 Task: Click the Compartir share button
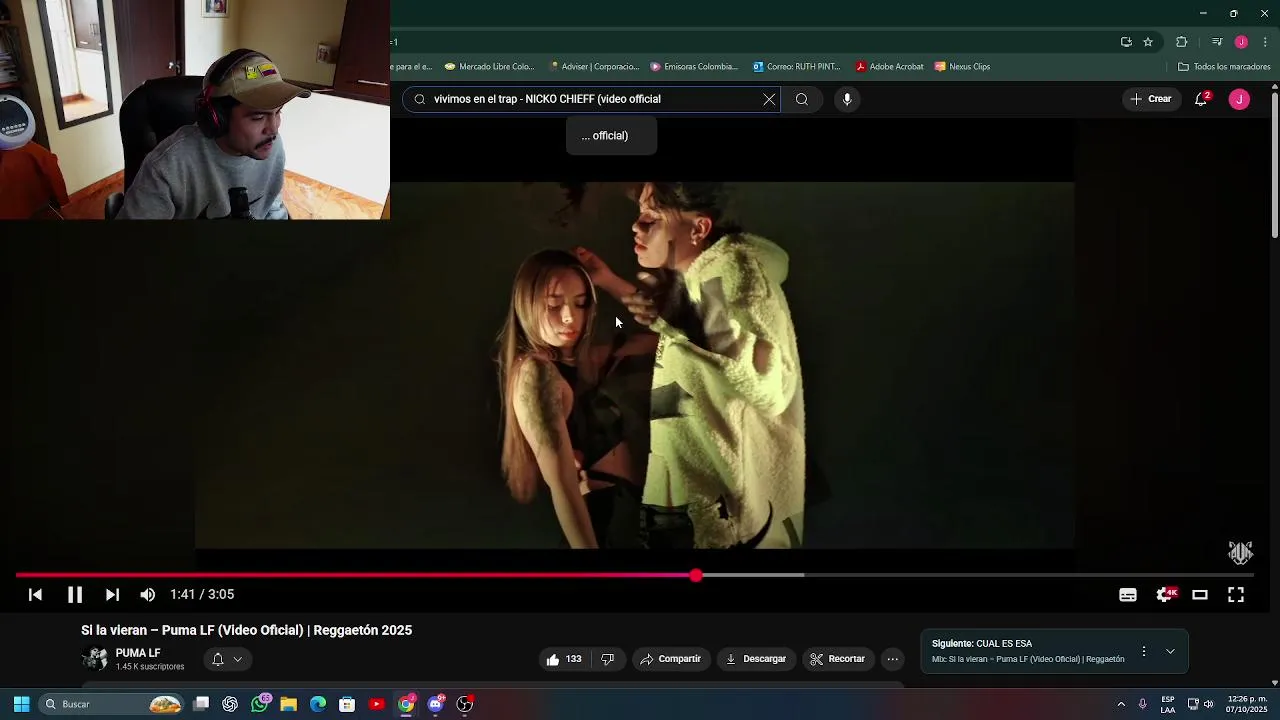(x=670, y=659)
